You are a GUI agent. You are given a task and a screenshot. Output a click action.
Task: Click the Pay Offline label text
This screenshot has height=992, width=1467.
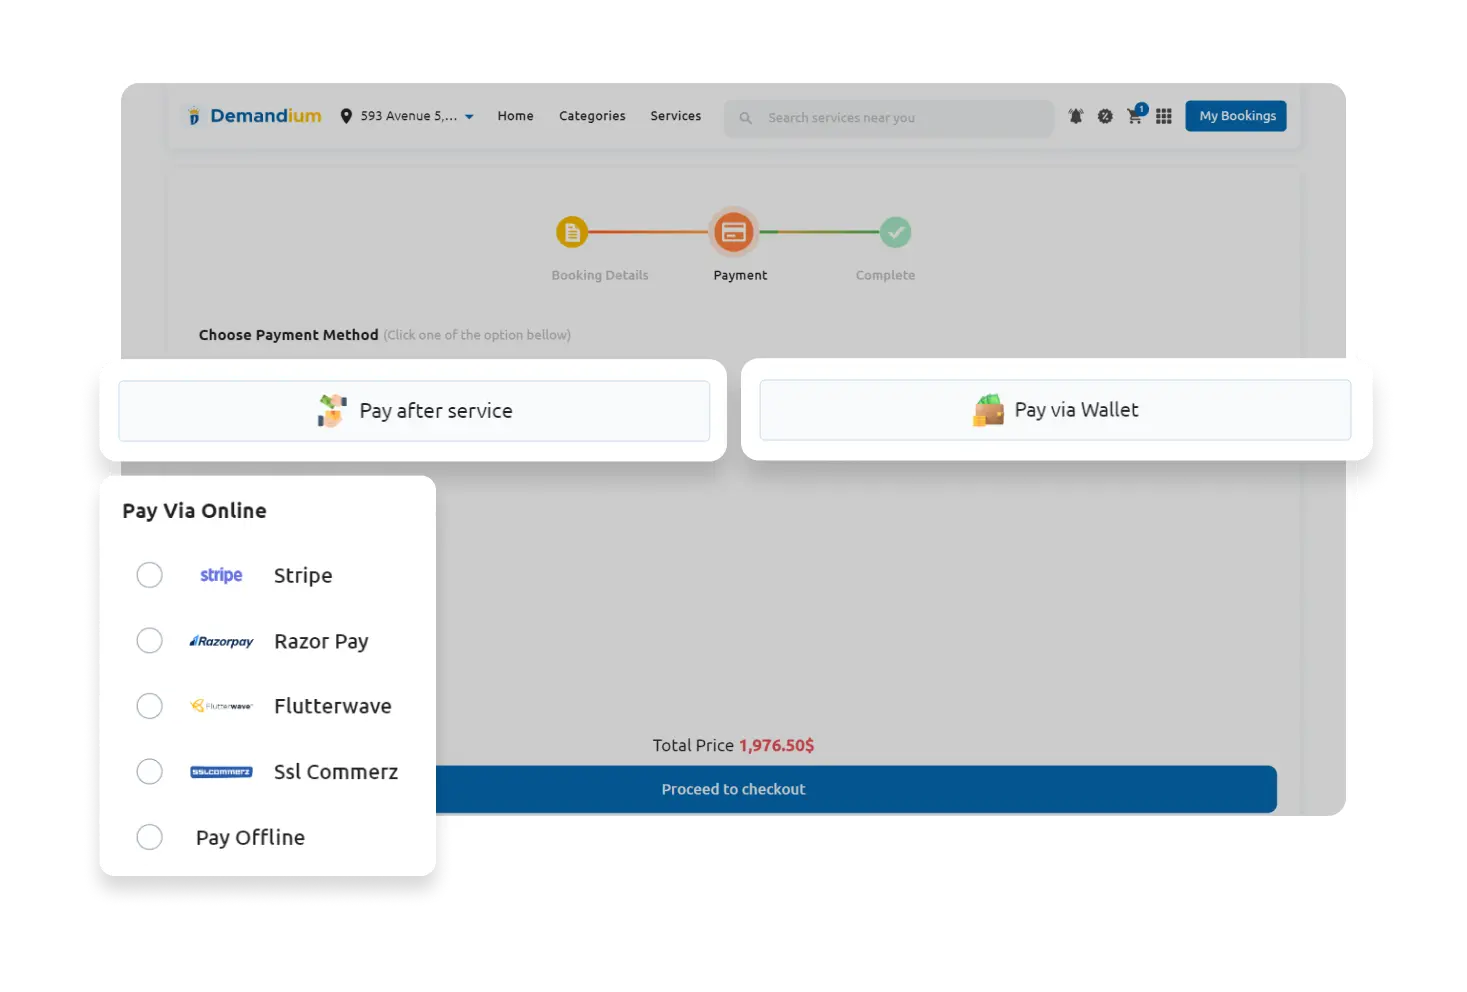pos(250,838)
